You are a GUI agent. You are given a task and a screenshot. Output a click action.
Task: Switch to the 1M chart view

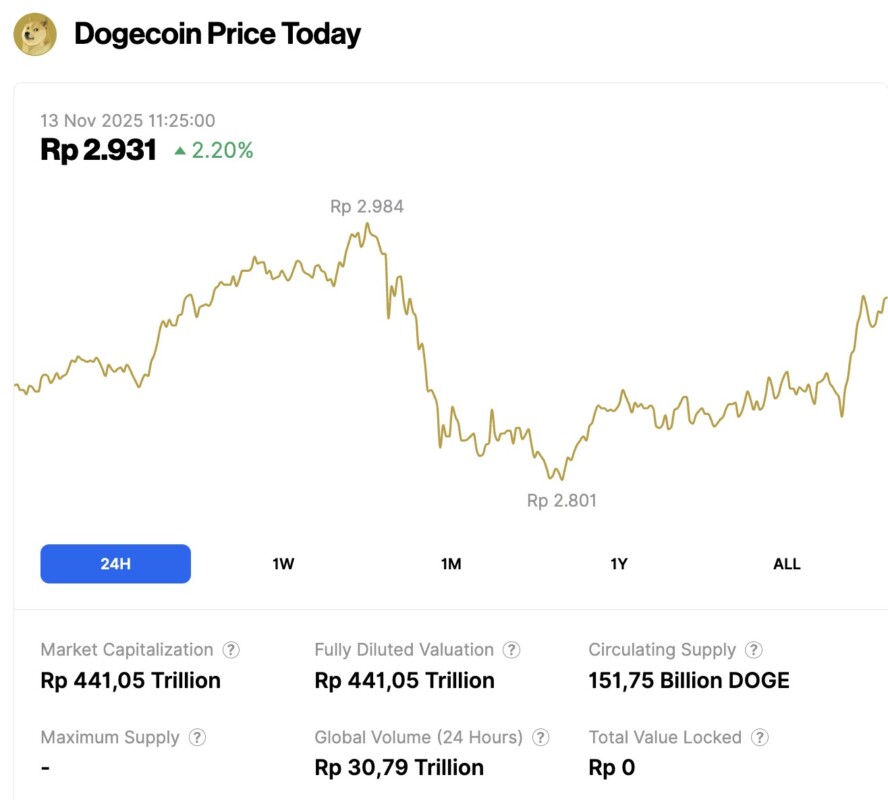pos(451,564)
